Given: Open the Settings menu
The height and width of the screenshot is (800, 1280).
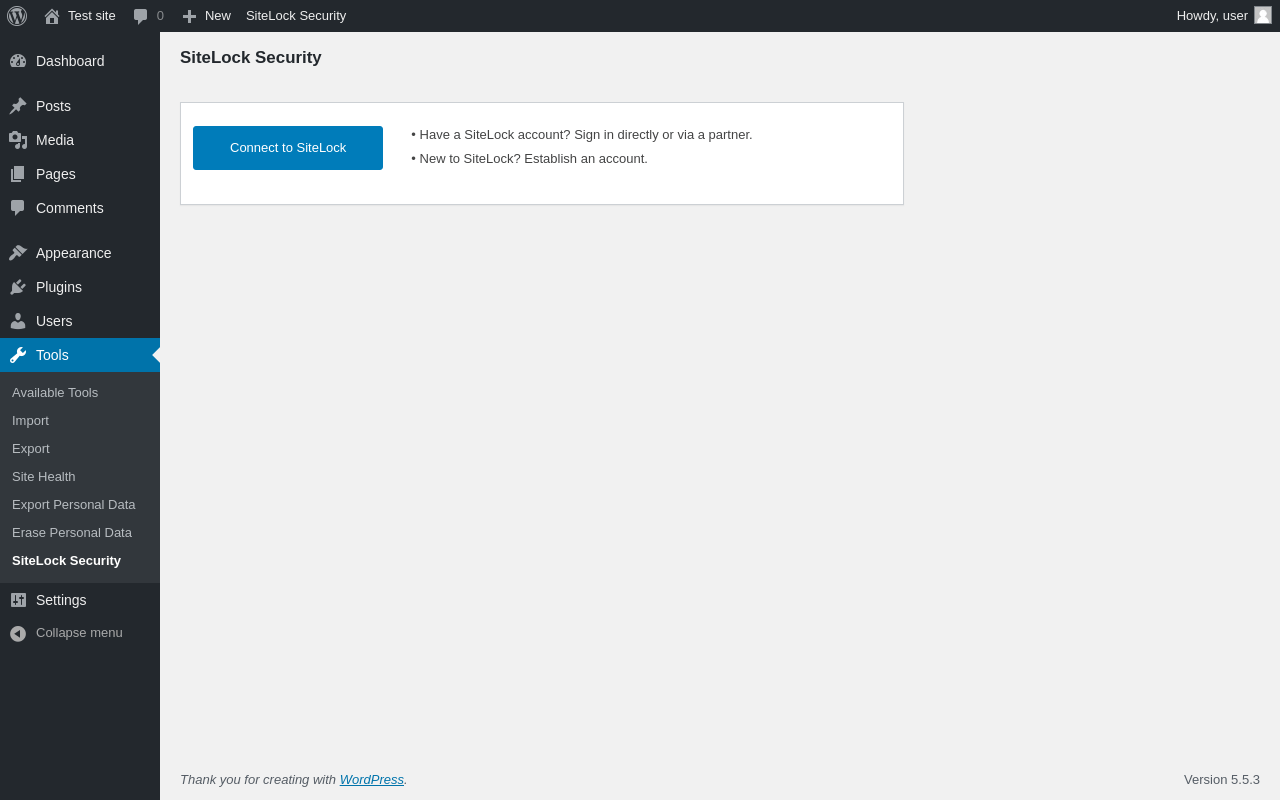Looking at the screenshot, I should point(61,600).
